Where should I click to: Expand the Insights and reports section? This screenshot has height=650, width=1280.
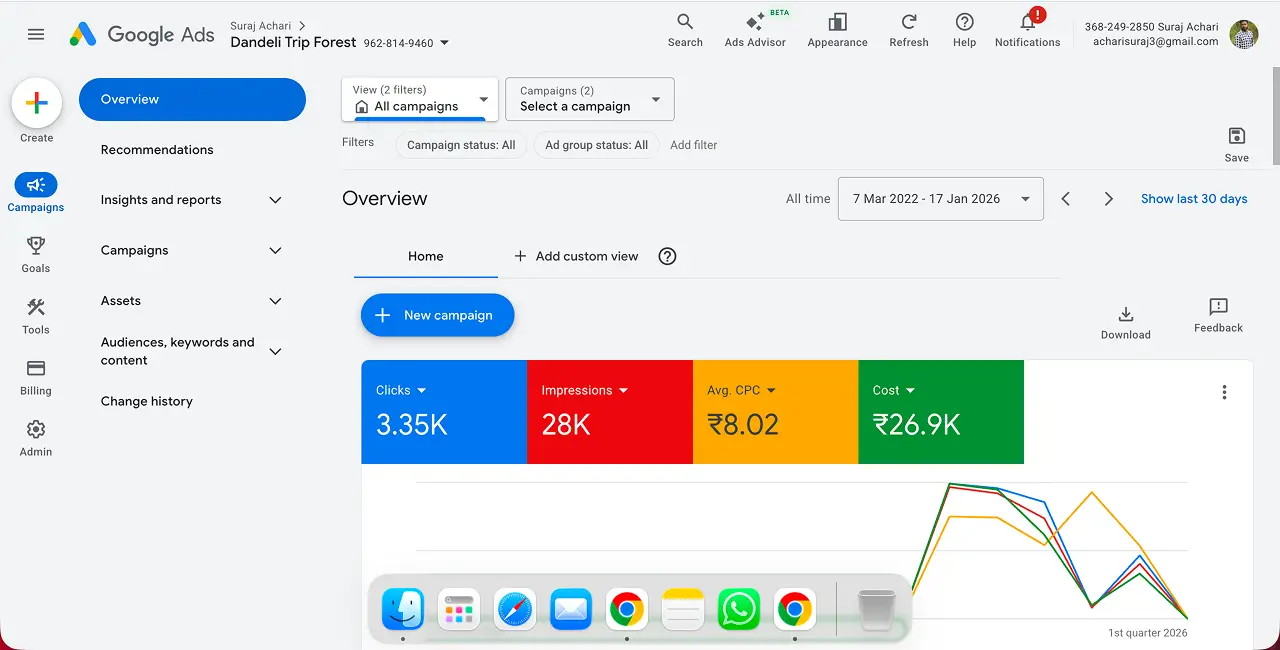[x=190, y=199]
